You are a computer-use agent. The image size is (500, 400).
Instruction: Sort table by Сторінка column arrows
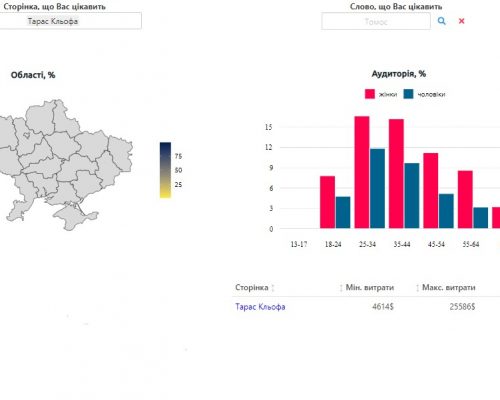[273, 288]
